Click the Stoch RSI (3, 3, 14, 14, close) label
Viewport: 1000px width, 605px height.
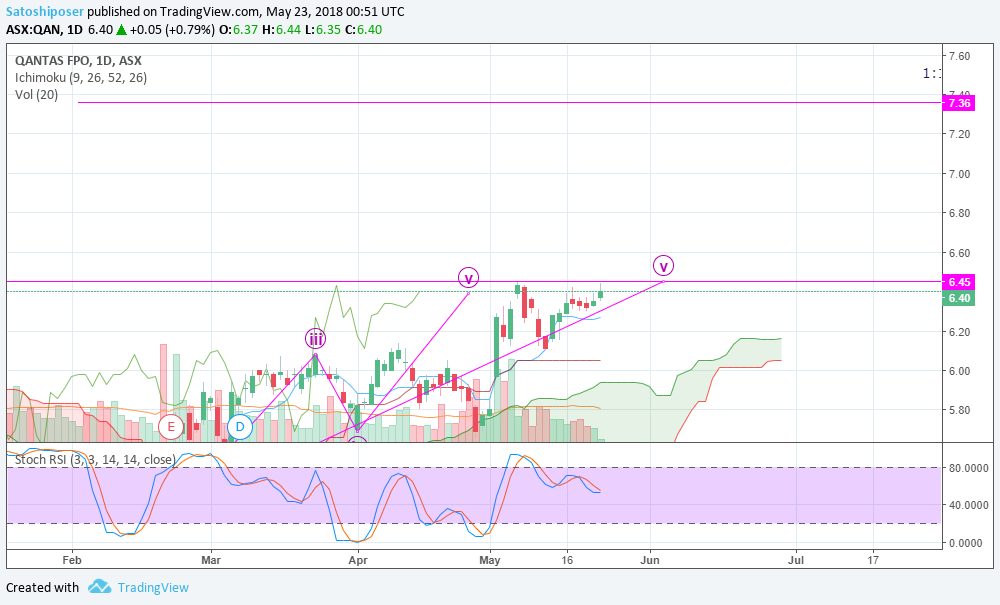coord(95,460)
